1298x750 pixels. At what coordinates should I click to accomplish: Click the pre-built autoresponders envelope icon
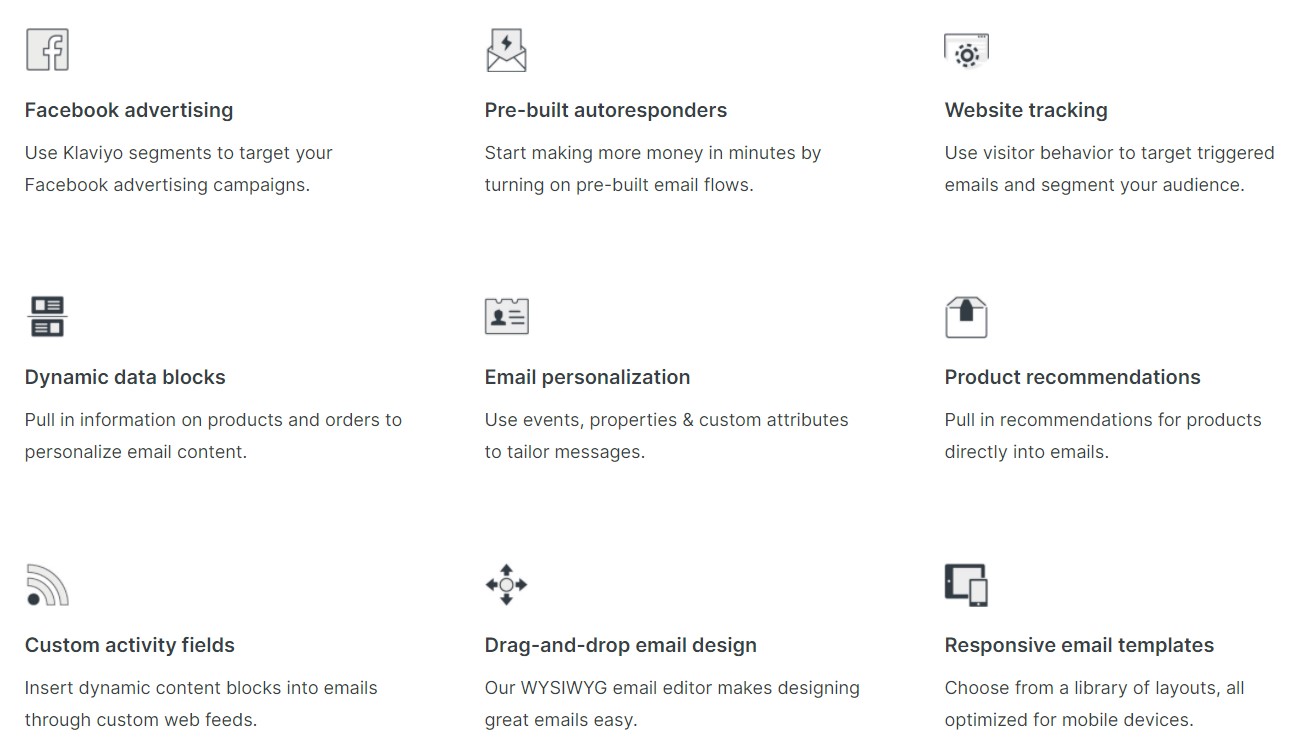point(506,50)
